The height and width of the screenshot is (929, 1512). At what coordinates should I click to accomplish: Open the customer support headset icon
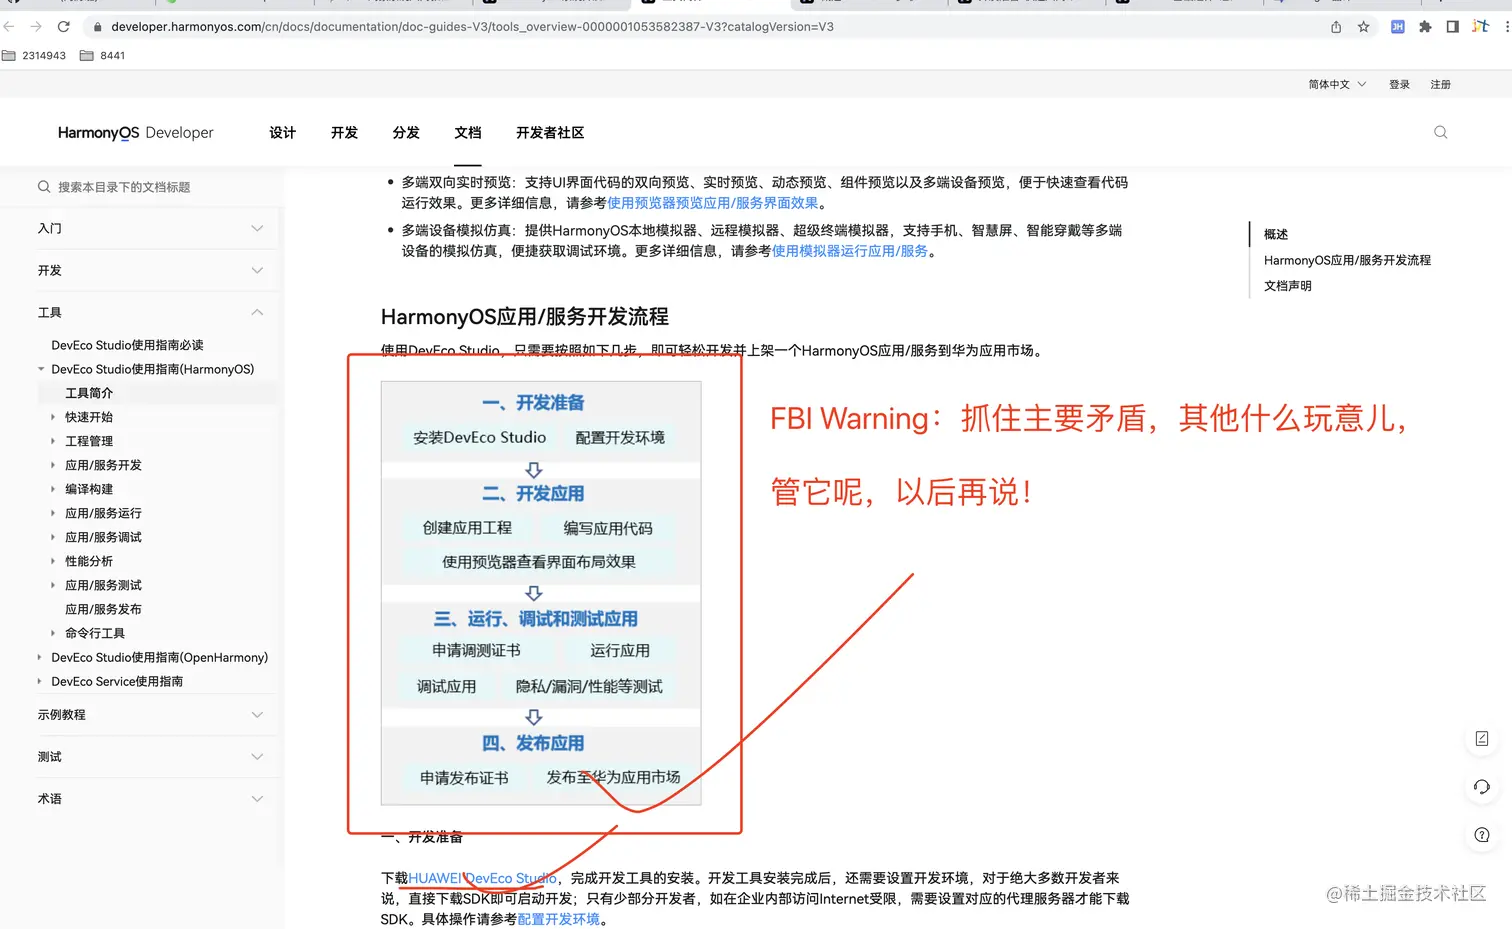pyautogui.click(x=1482, y=787)
